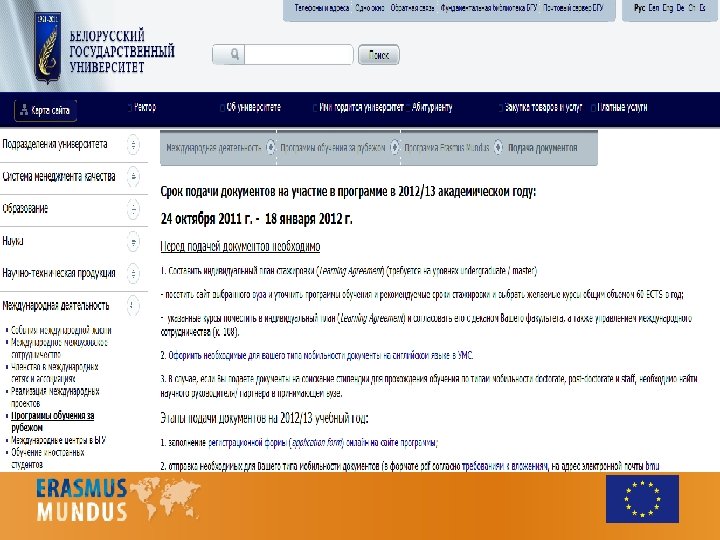Open the Ректор menu item
The height and width of the screenshot is (540, 720).
[145, 107]
